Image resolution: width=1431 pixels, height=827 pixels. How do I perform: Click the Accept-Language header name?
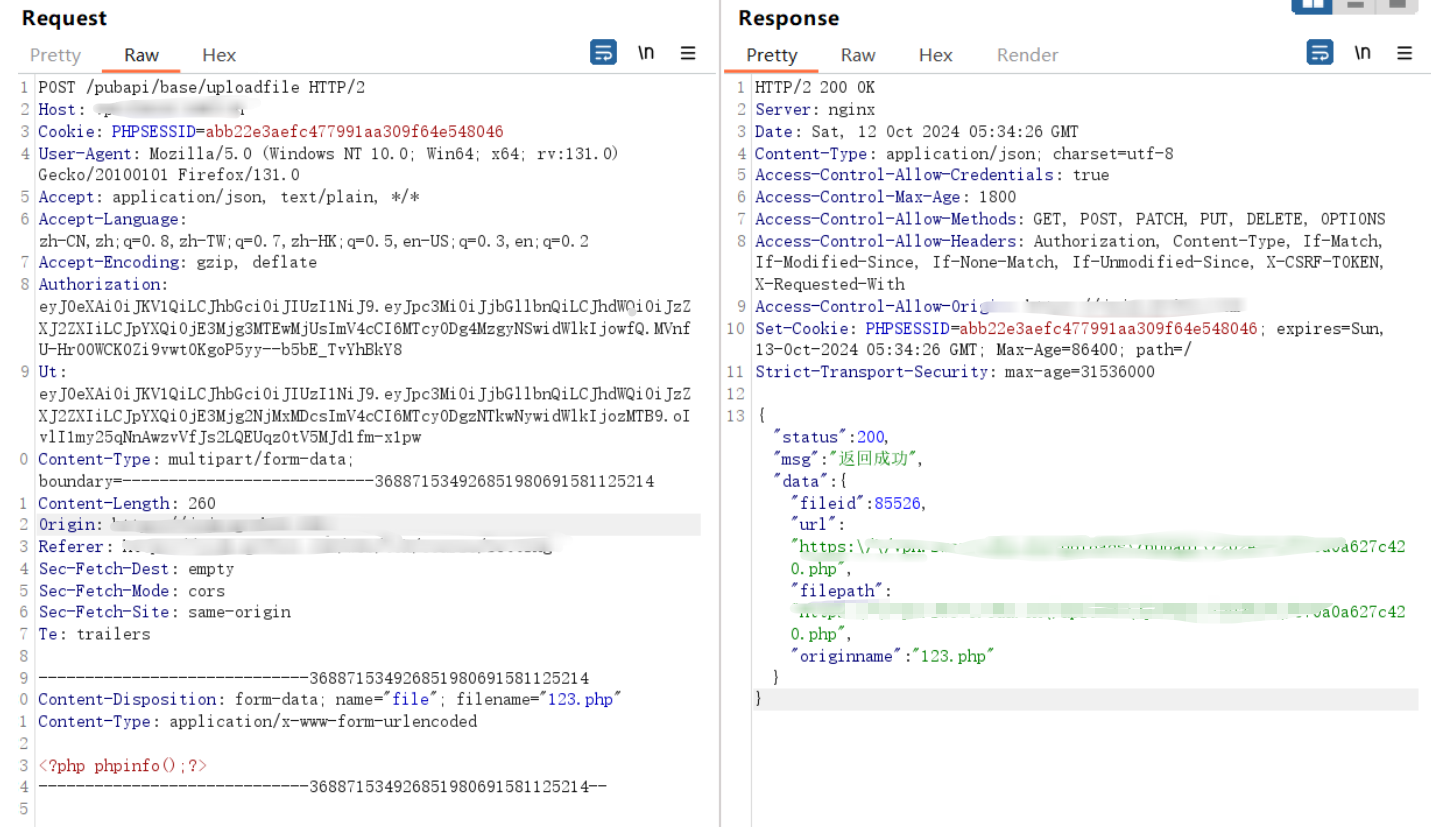tap(111, 219)
